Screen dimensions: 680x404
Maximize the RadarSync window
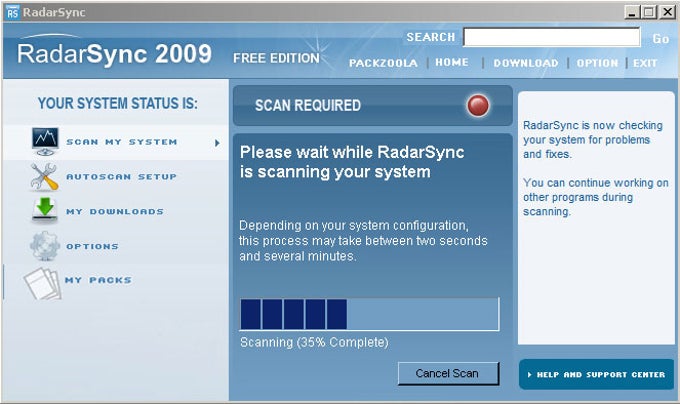click(649, 12)
